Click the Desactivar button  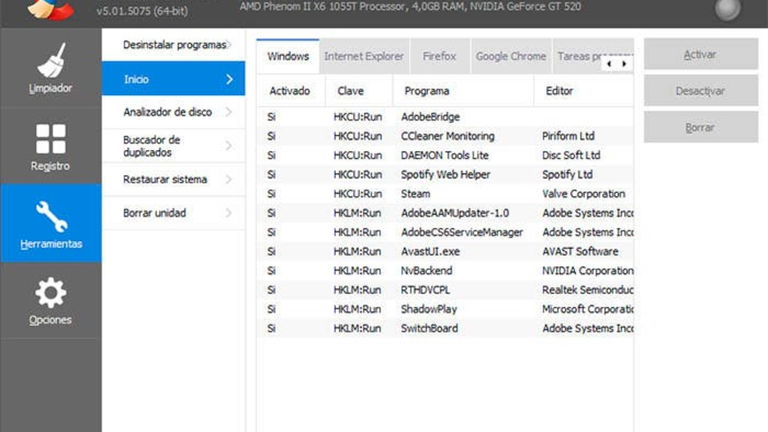click(700, 91)
